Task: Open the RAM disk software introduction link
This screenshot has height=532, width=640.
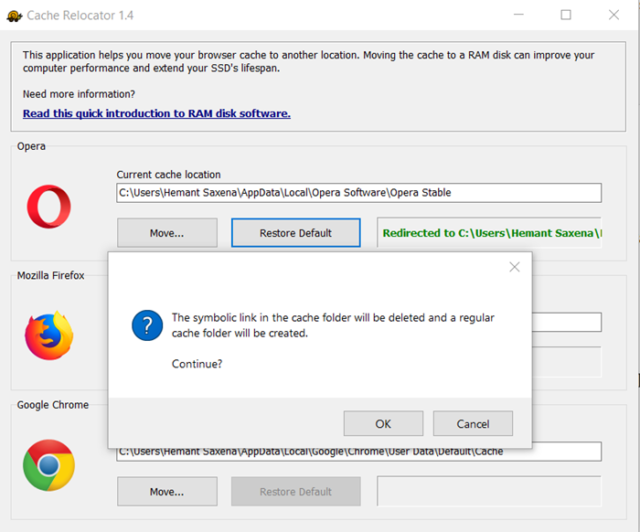Action: tap(156, 113)
